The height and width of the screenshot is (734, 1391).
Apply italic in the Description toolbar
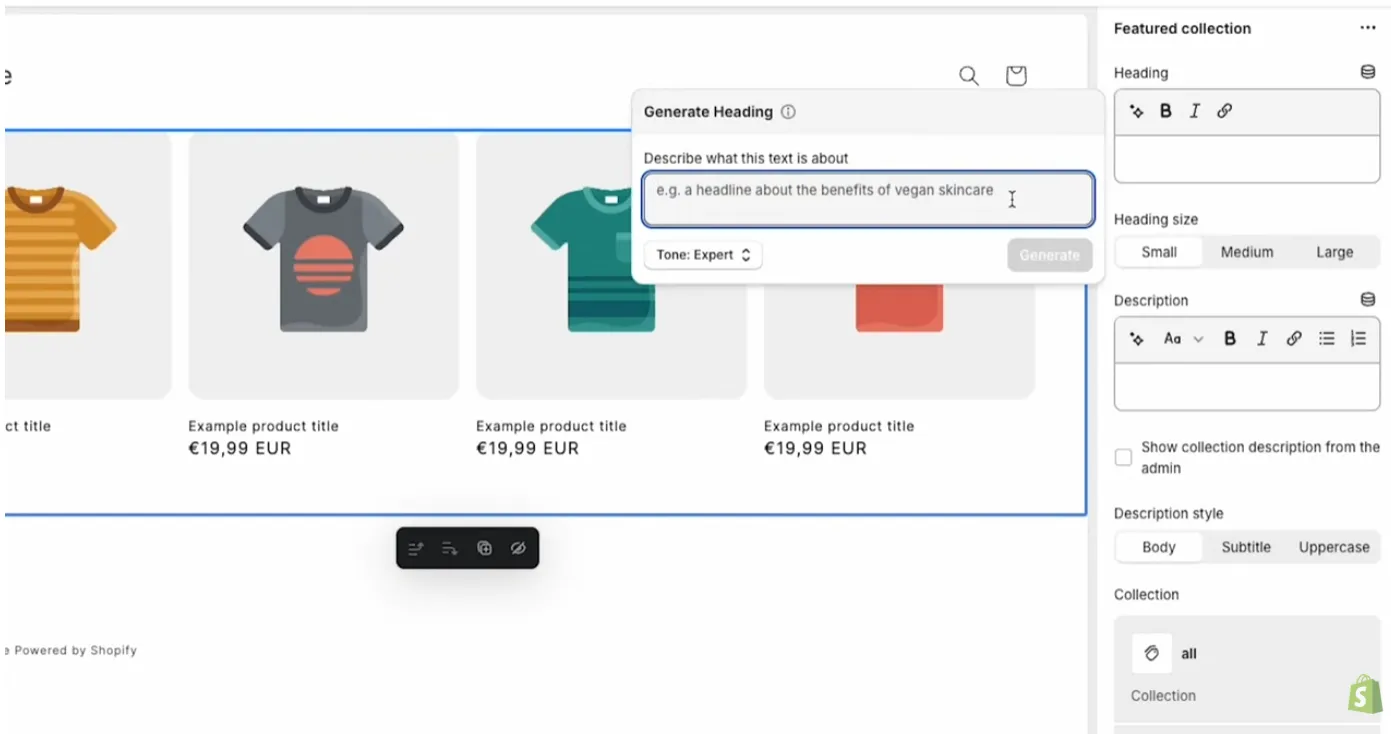click(1262, 339)
